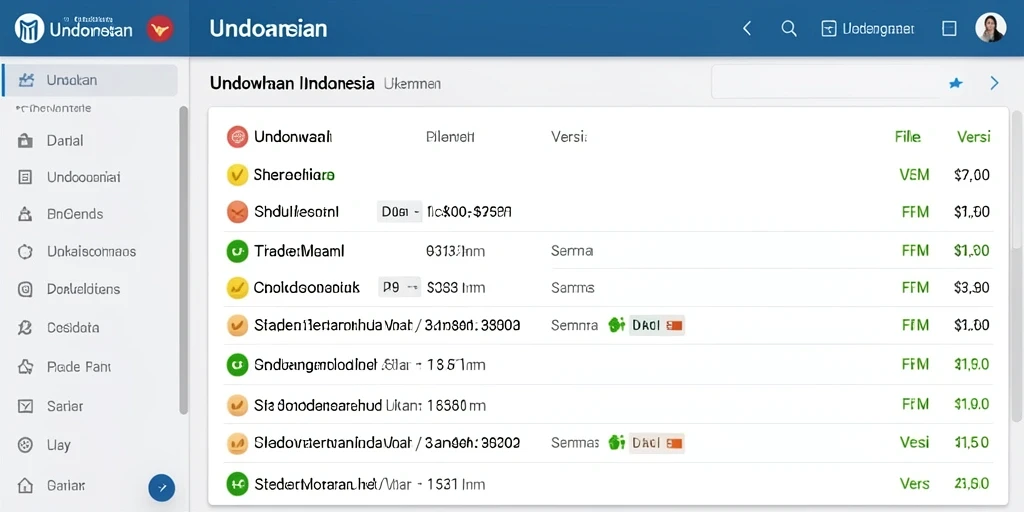Click the Cesidota sidebar icon

tap(25, 328)
